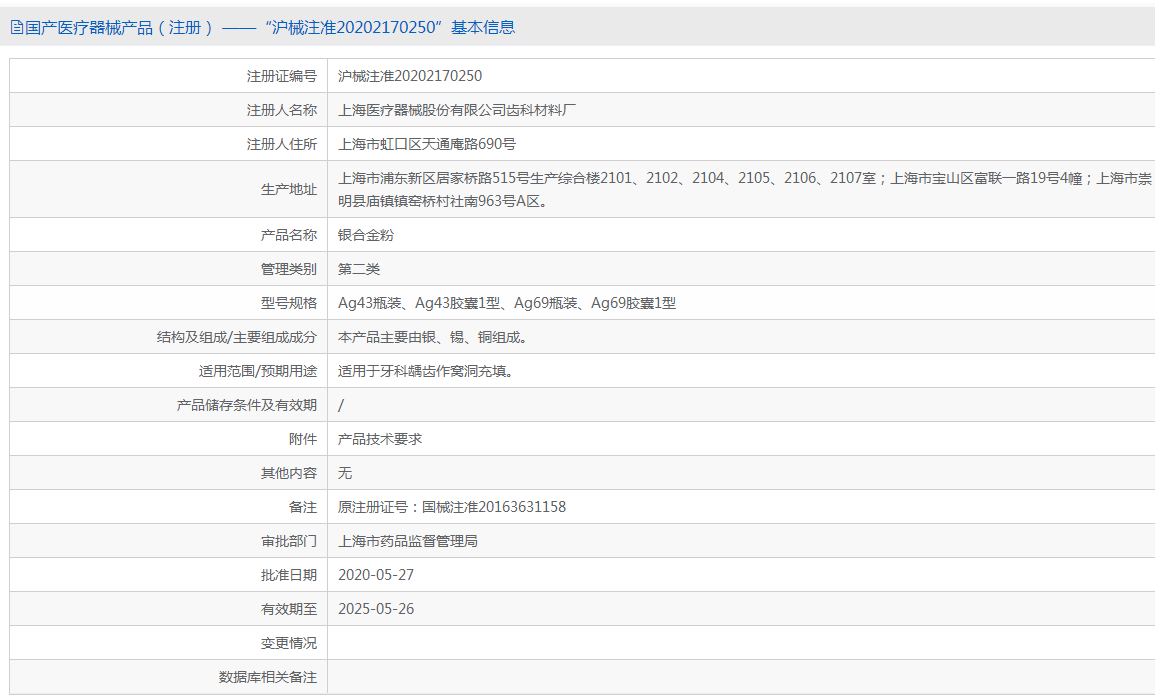Select the text 本产品主要由银、锡、铜组成。
Screen dimensions: 1155x697
pos(435,337)
